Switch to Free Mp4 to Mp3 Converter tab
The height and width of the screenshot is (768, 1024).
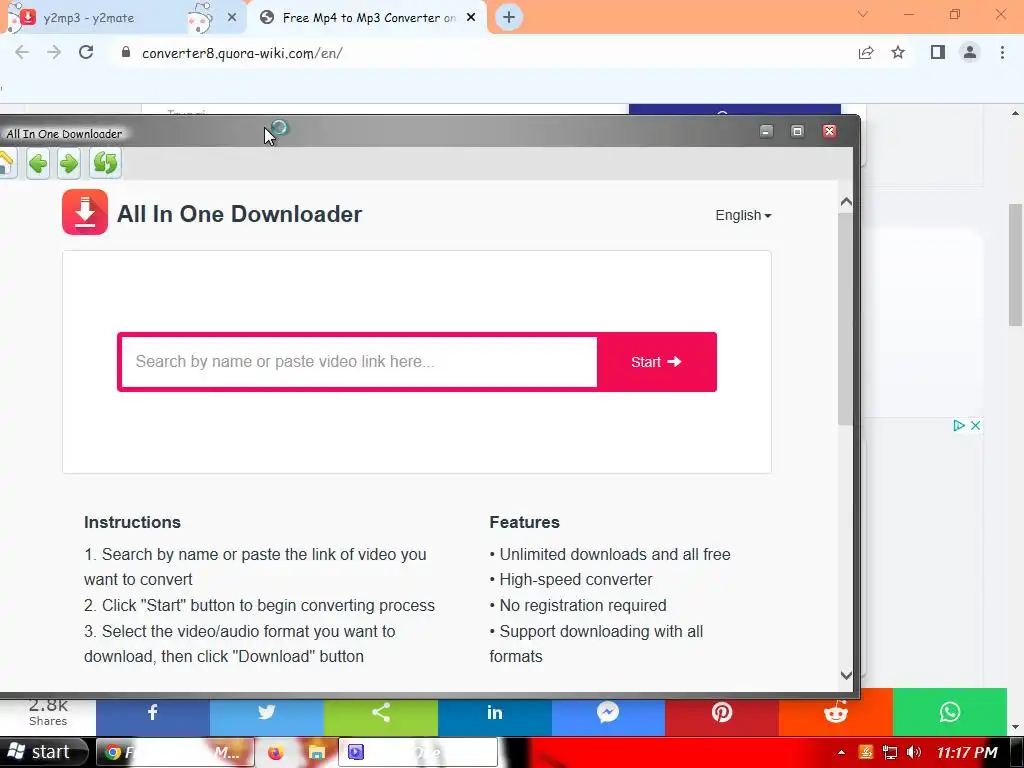(x=368, y=18)
